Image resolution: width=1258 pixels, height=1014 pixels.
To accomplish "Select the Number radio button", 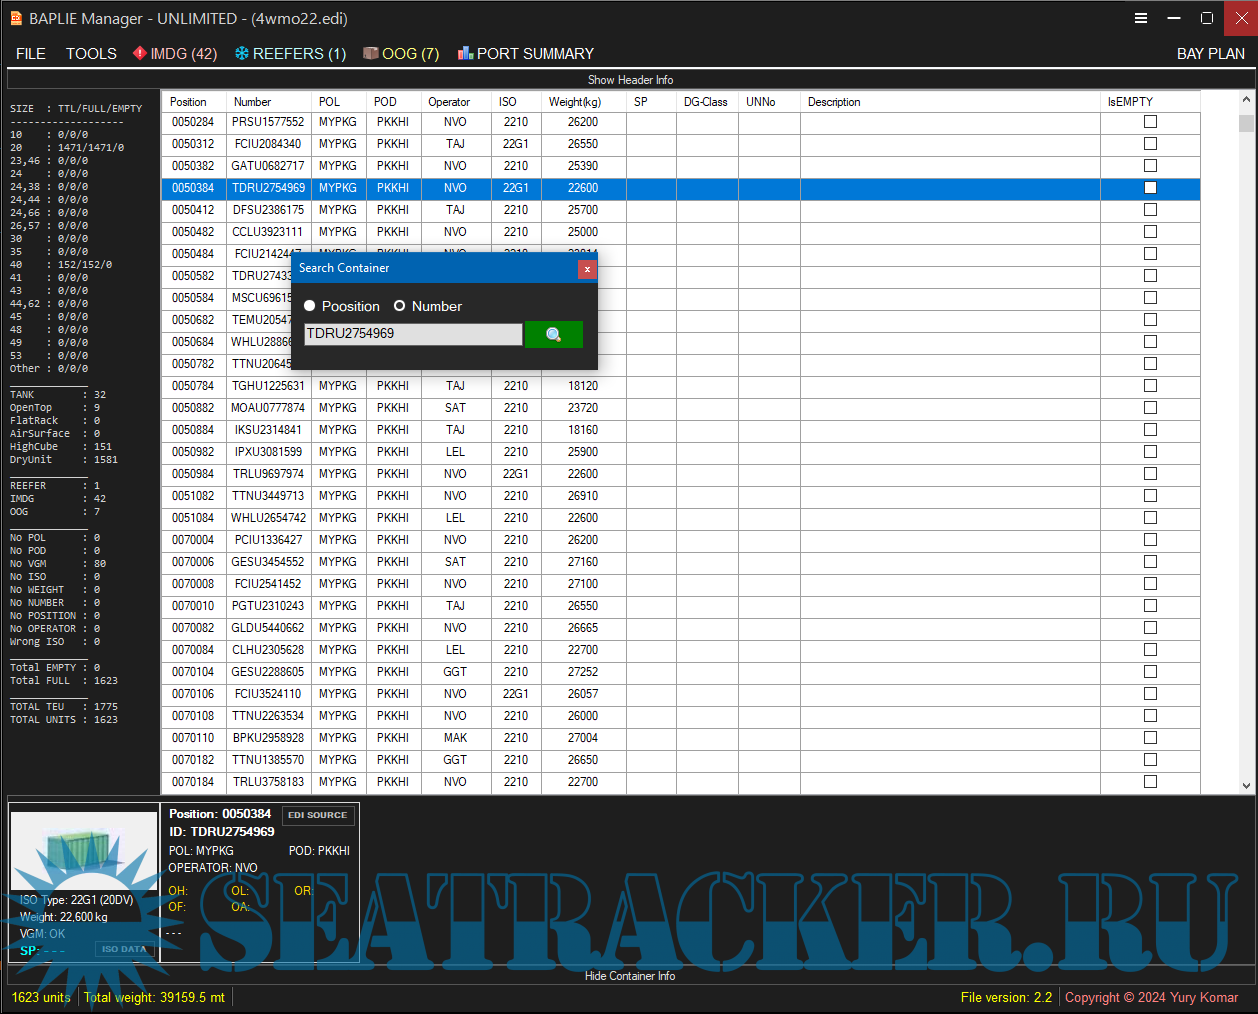I will tap(399, 306).
